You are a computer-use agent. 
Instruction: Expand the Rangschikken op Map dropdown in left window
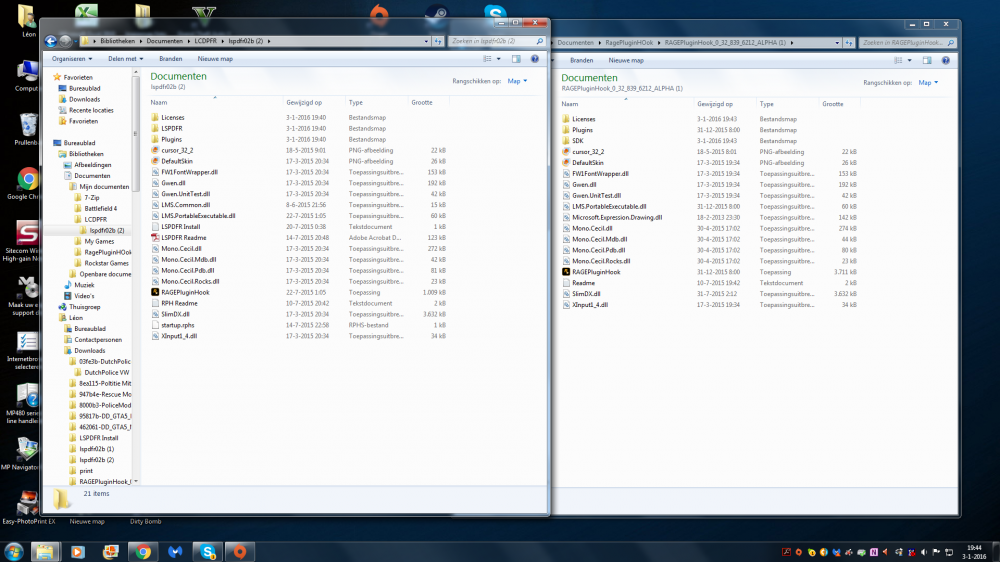517,81
